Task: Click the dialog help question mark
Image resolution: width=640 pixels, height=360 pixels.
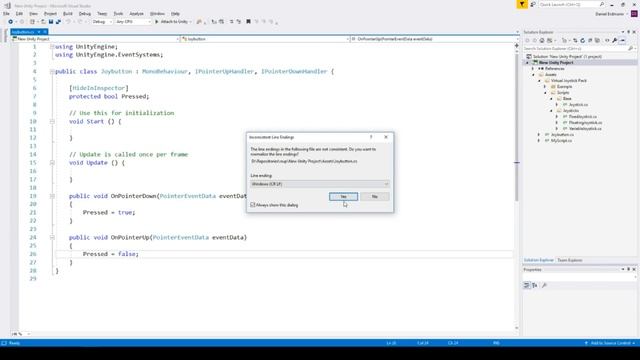Action: (371, 137)
